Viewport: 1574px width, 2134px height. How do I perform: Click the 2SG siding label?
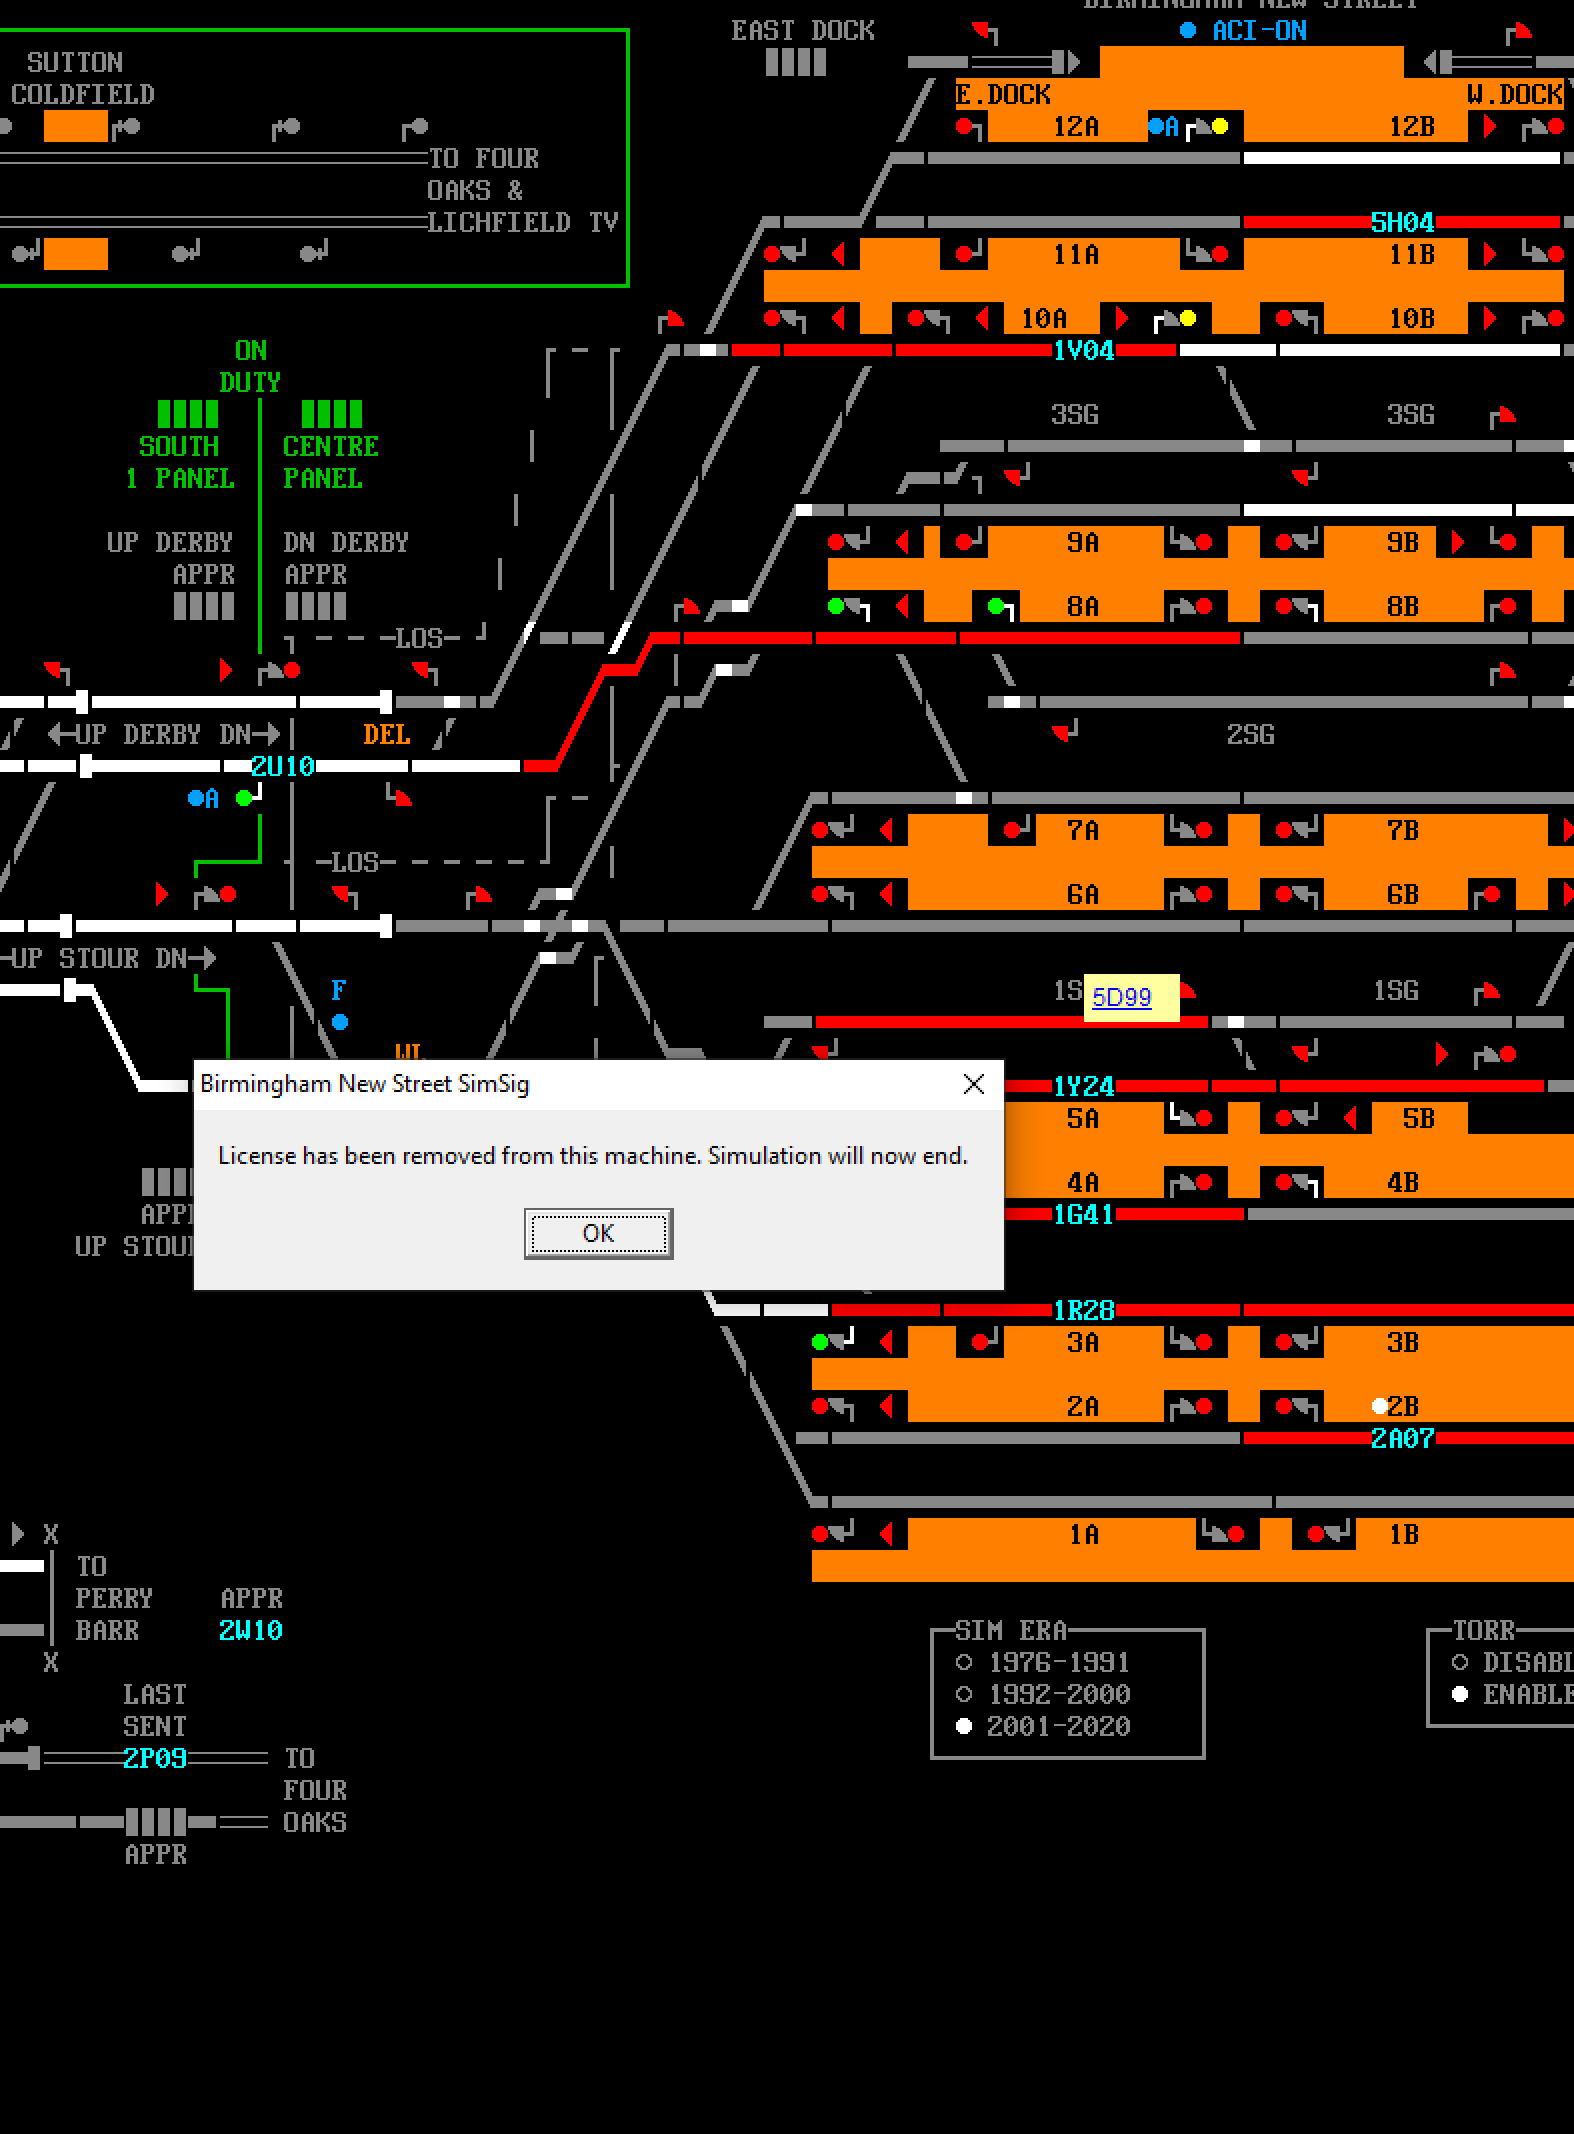point(1251,734)
